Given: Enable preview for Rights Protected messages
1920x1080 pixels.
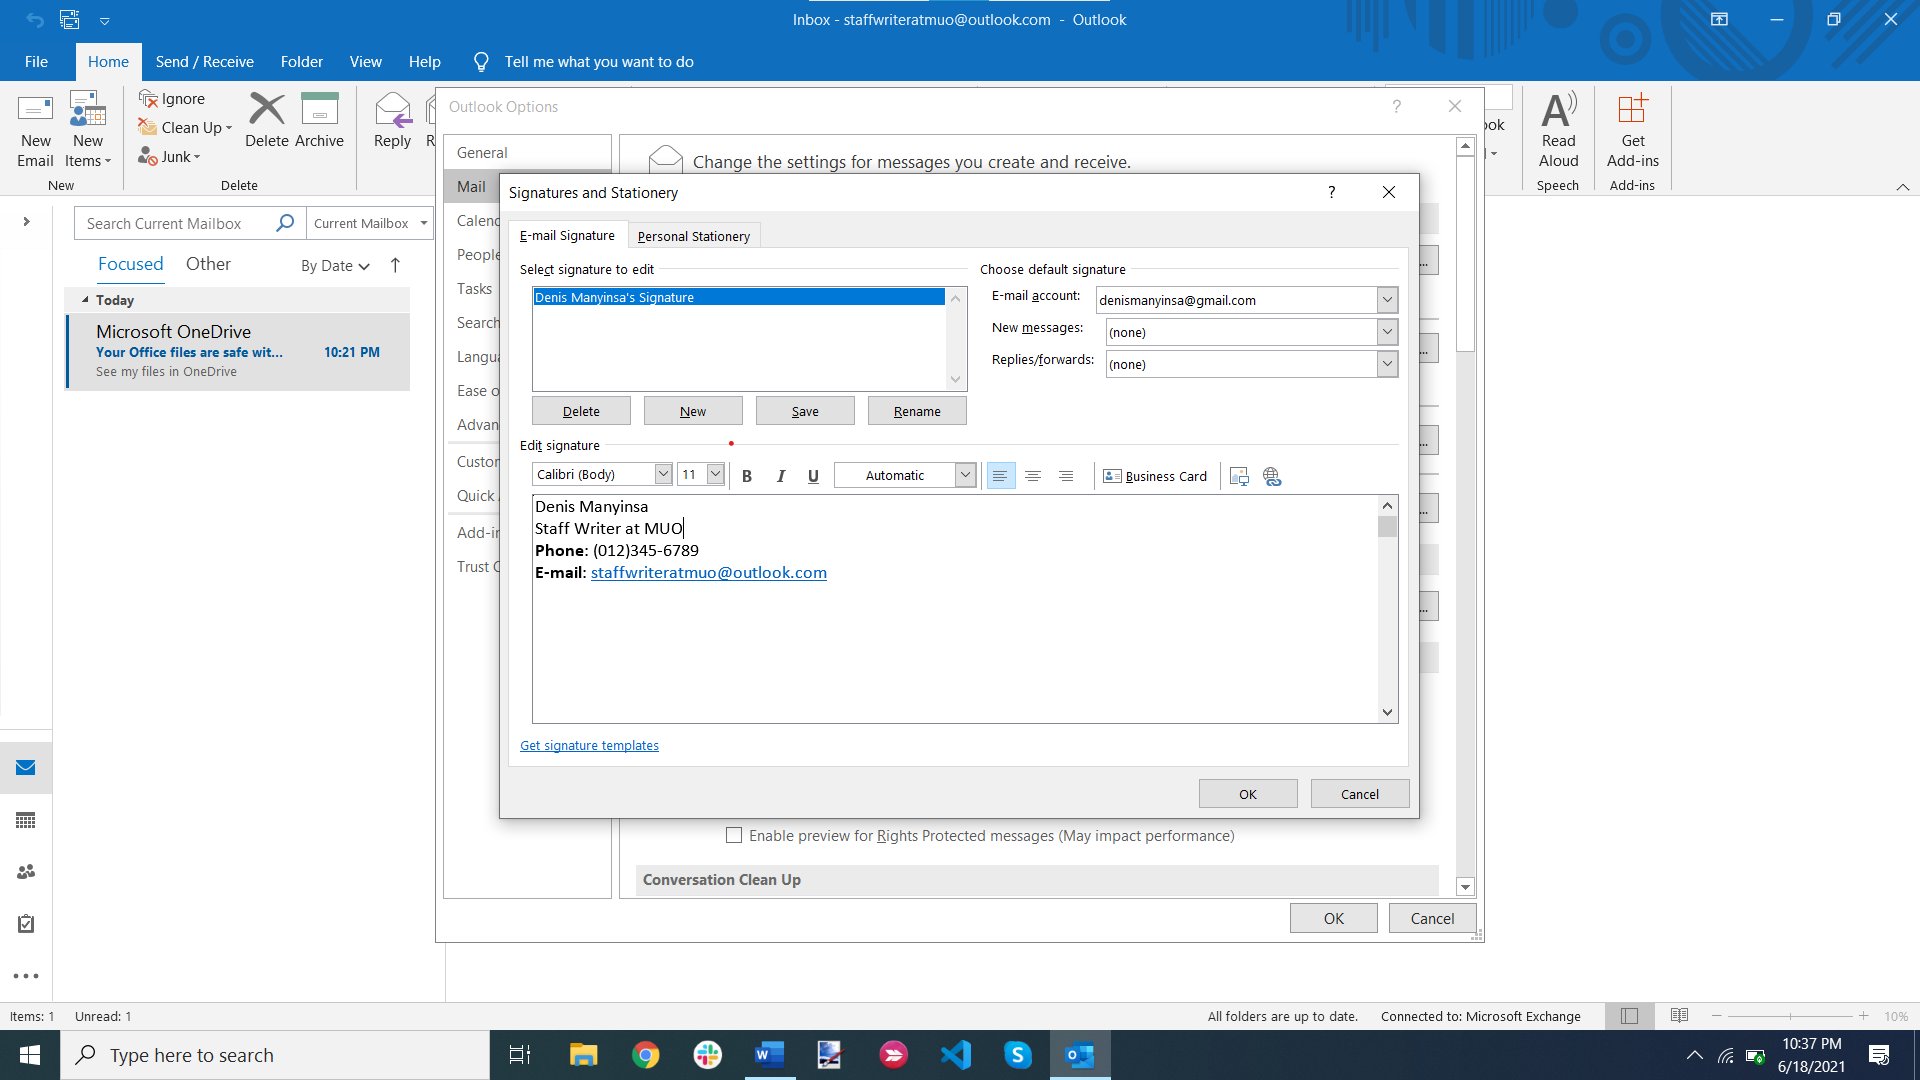Looking at the screenshot, I should pos(733,835).
